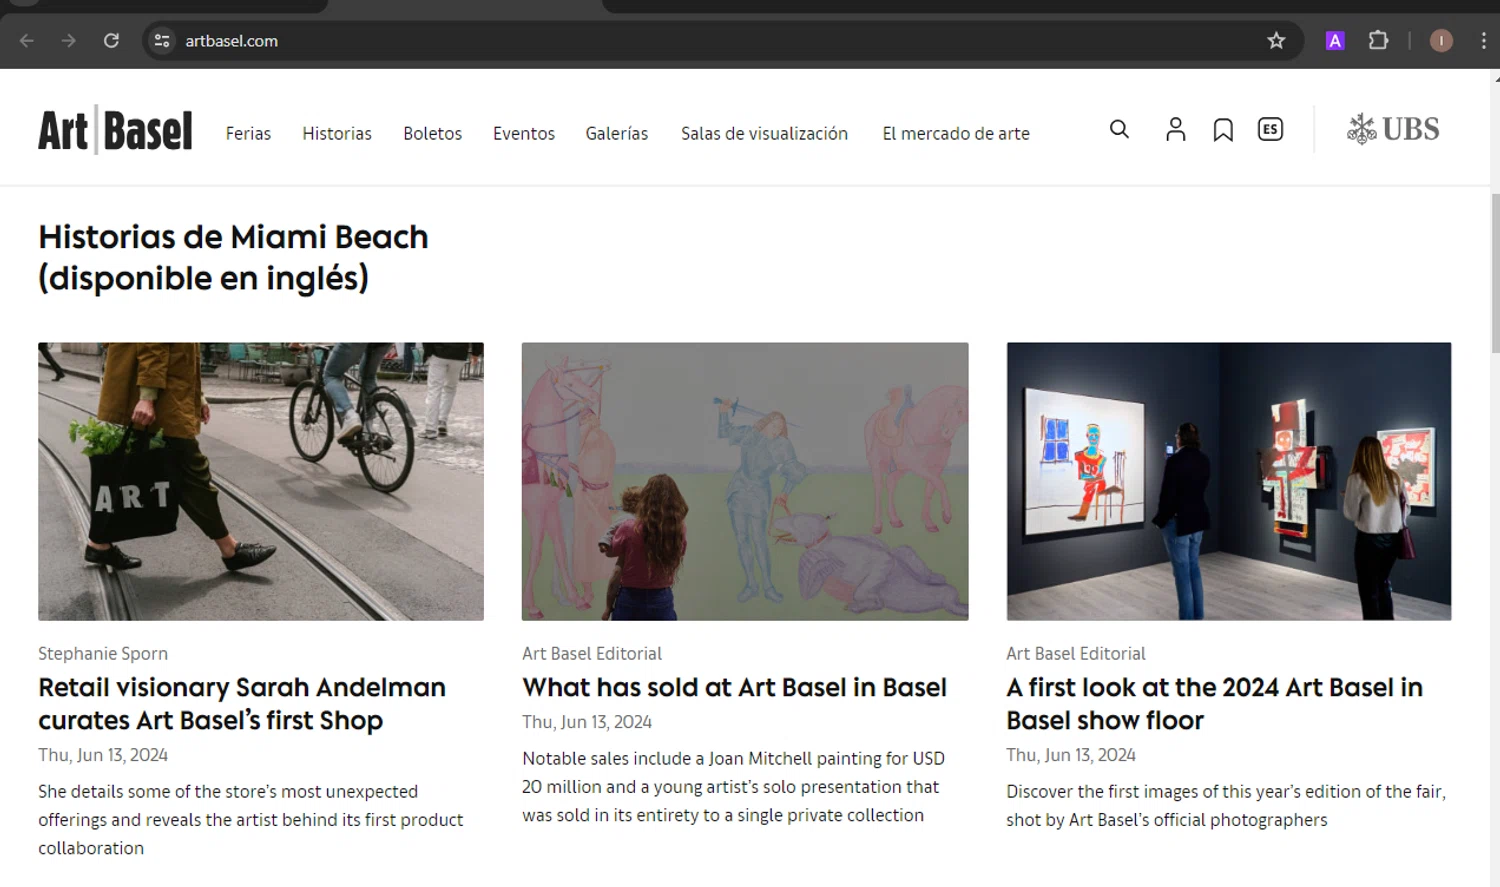Screen dimensions: 1500x887
Task: Open El mercado de arte menu item
Action: [956, 133]
